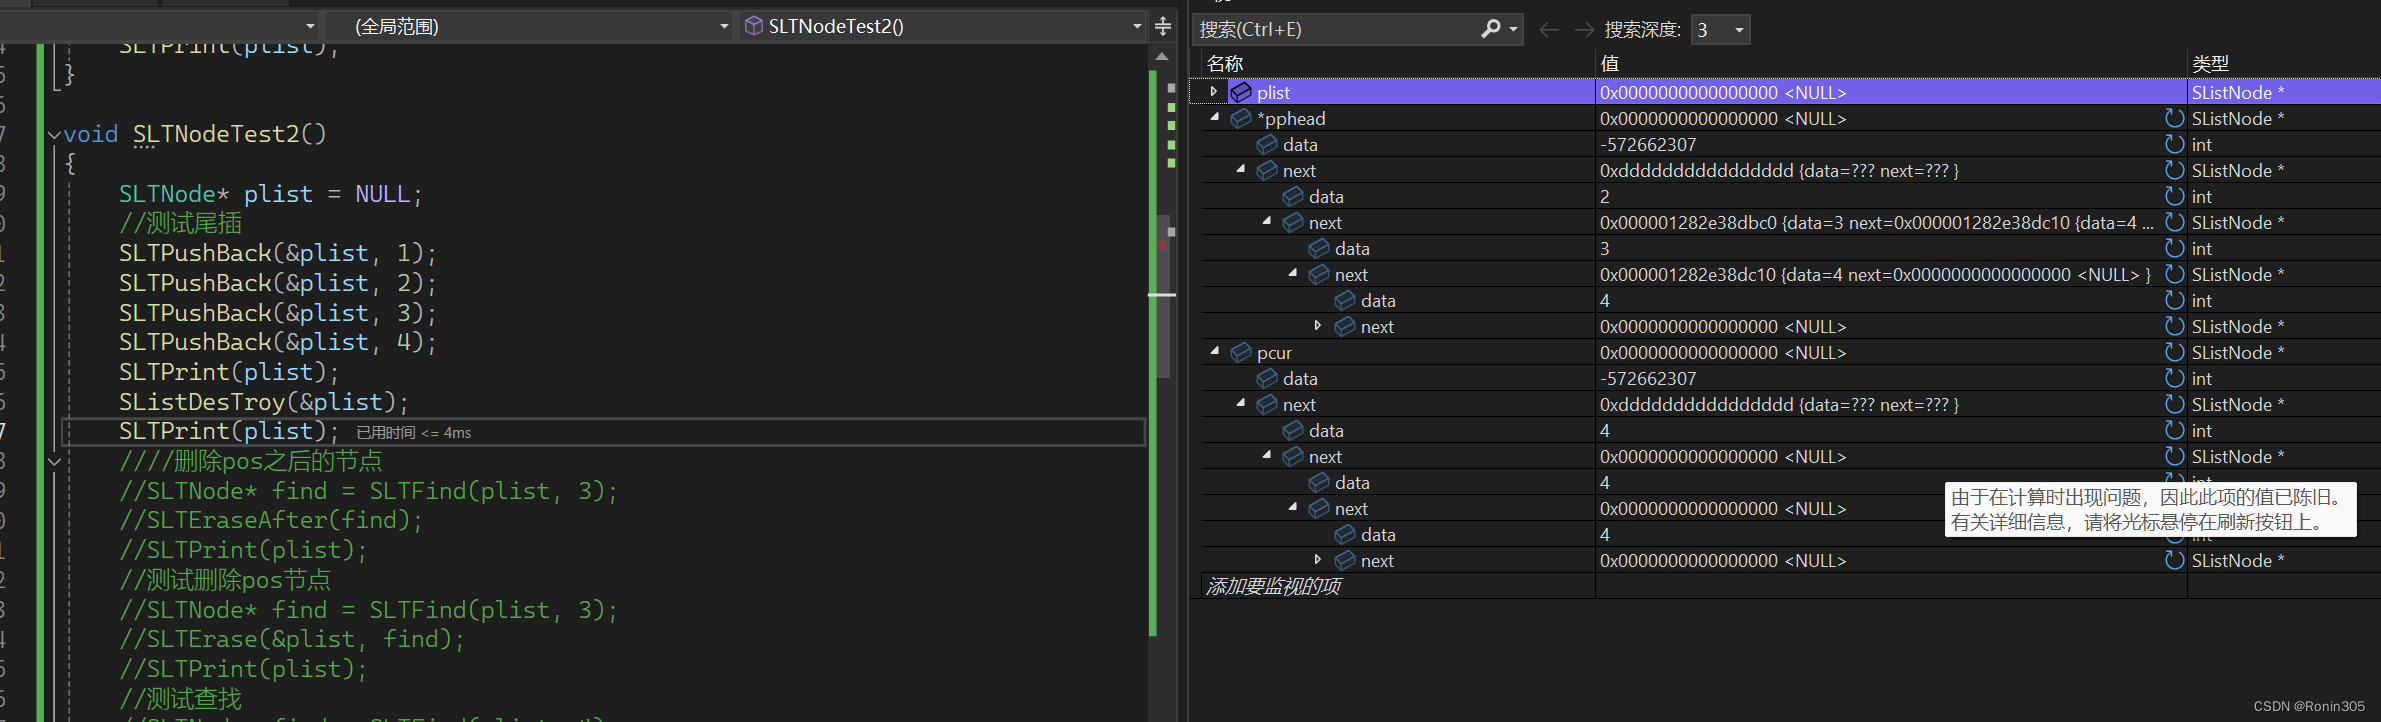Collapse the next row valued 0x000001282e38dc10
The width and height of the screenshot is (2381, 722).
click(1292, 273)
